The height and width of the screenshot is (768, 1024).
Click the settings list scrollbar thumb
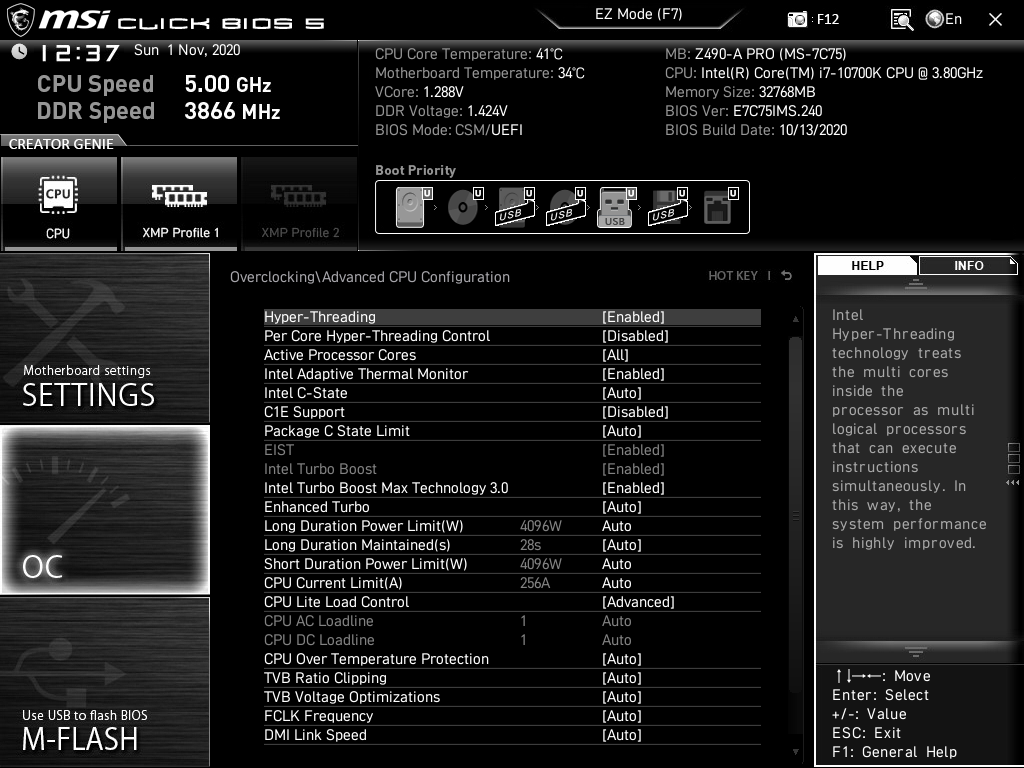click(795, 515)
